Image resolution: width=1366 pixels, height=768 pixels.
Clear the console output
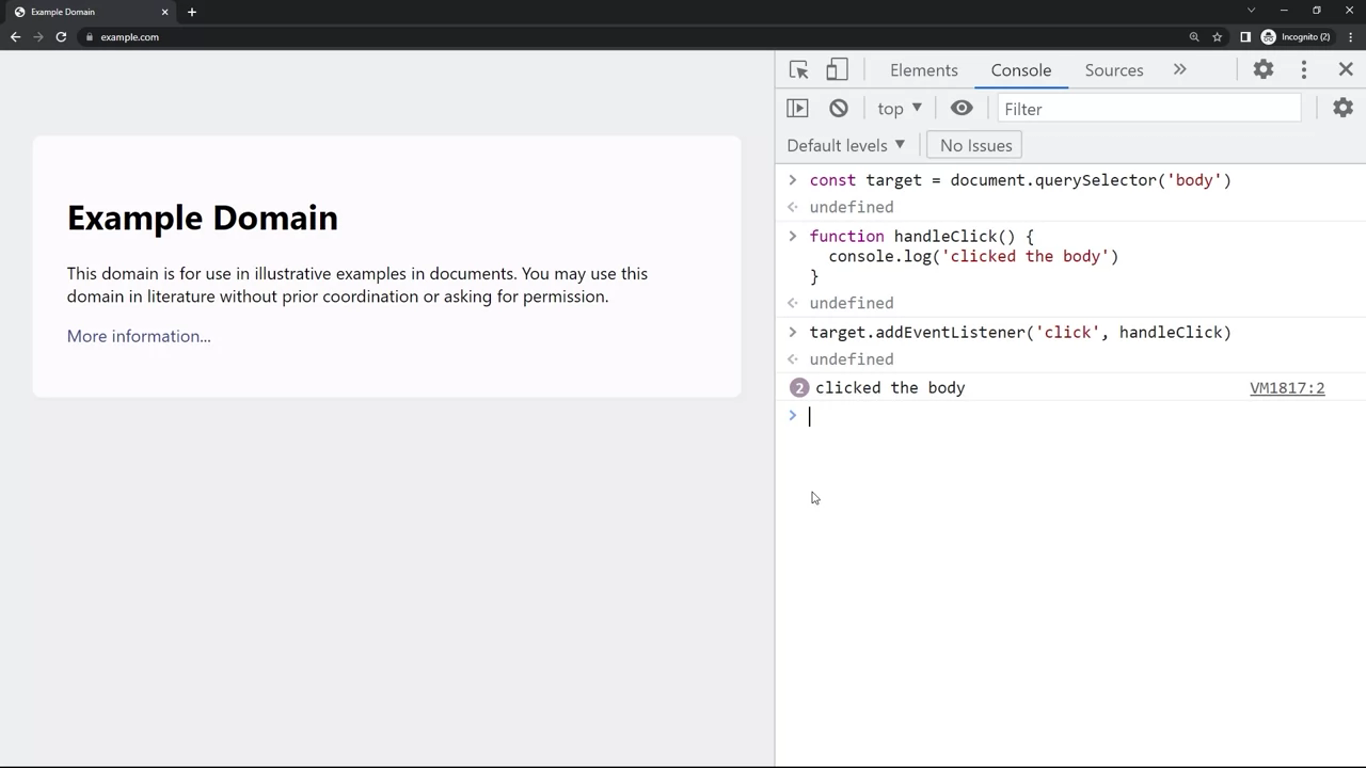[x=838, y=108]
